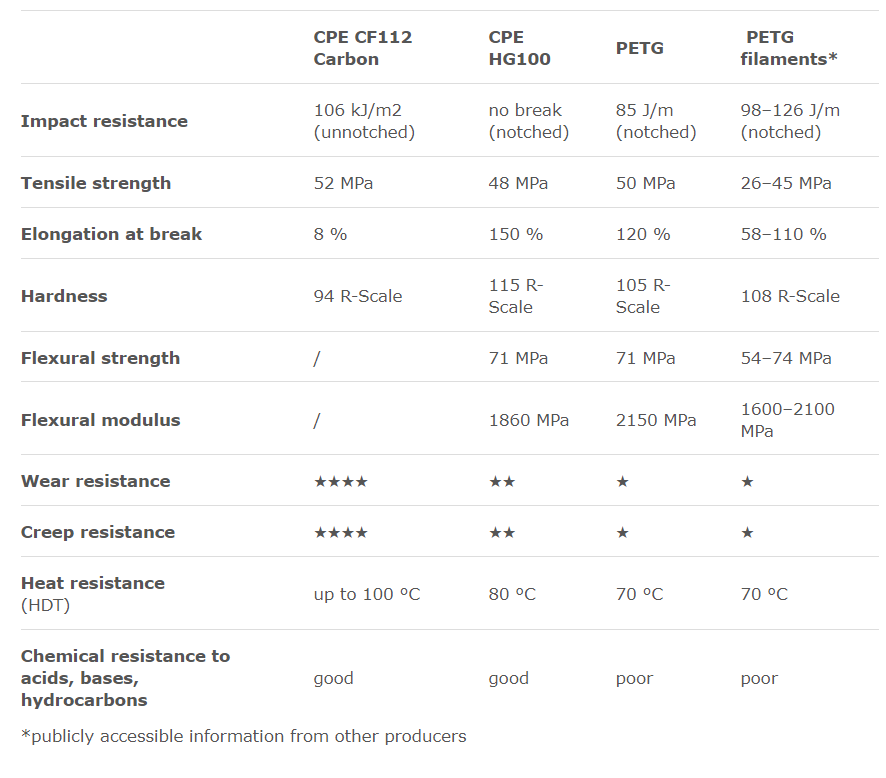Image resolution: width=886 pixels, height=778 pixels.
Task: Select the CPE HG100 column header
Action: (x=519, y=48)
